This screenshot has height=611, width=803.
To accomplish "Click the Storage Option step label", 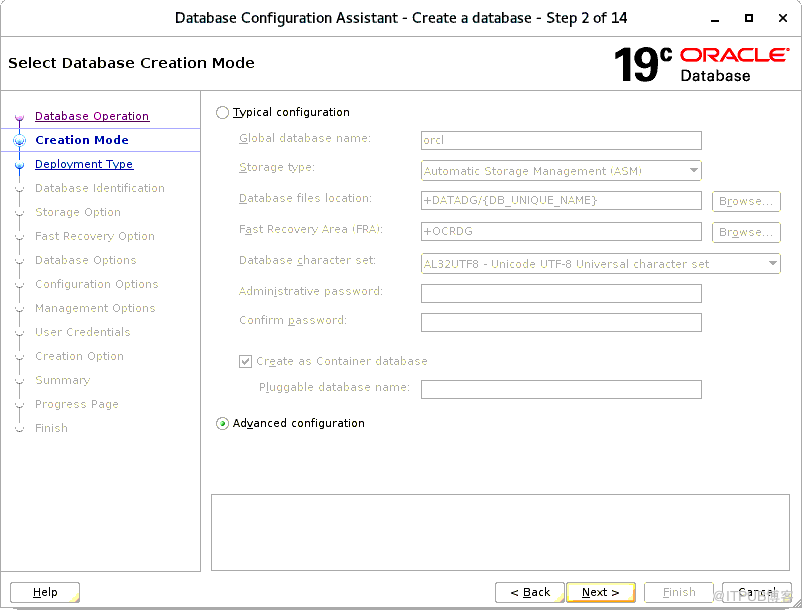I will [78, 212].
